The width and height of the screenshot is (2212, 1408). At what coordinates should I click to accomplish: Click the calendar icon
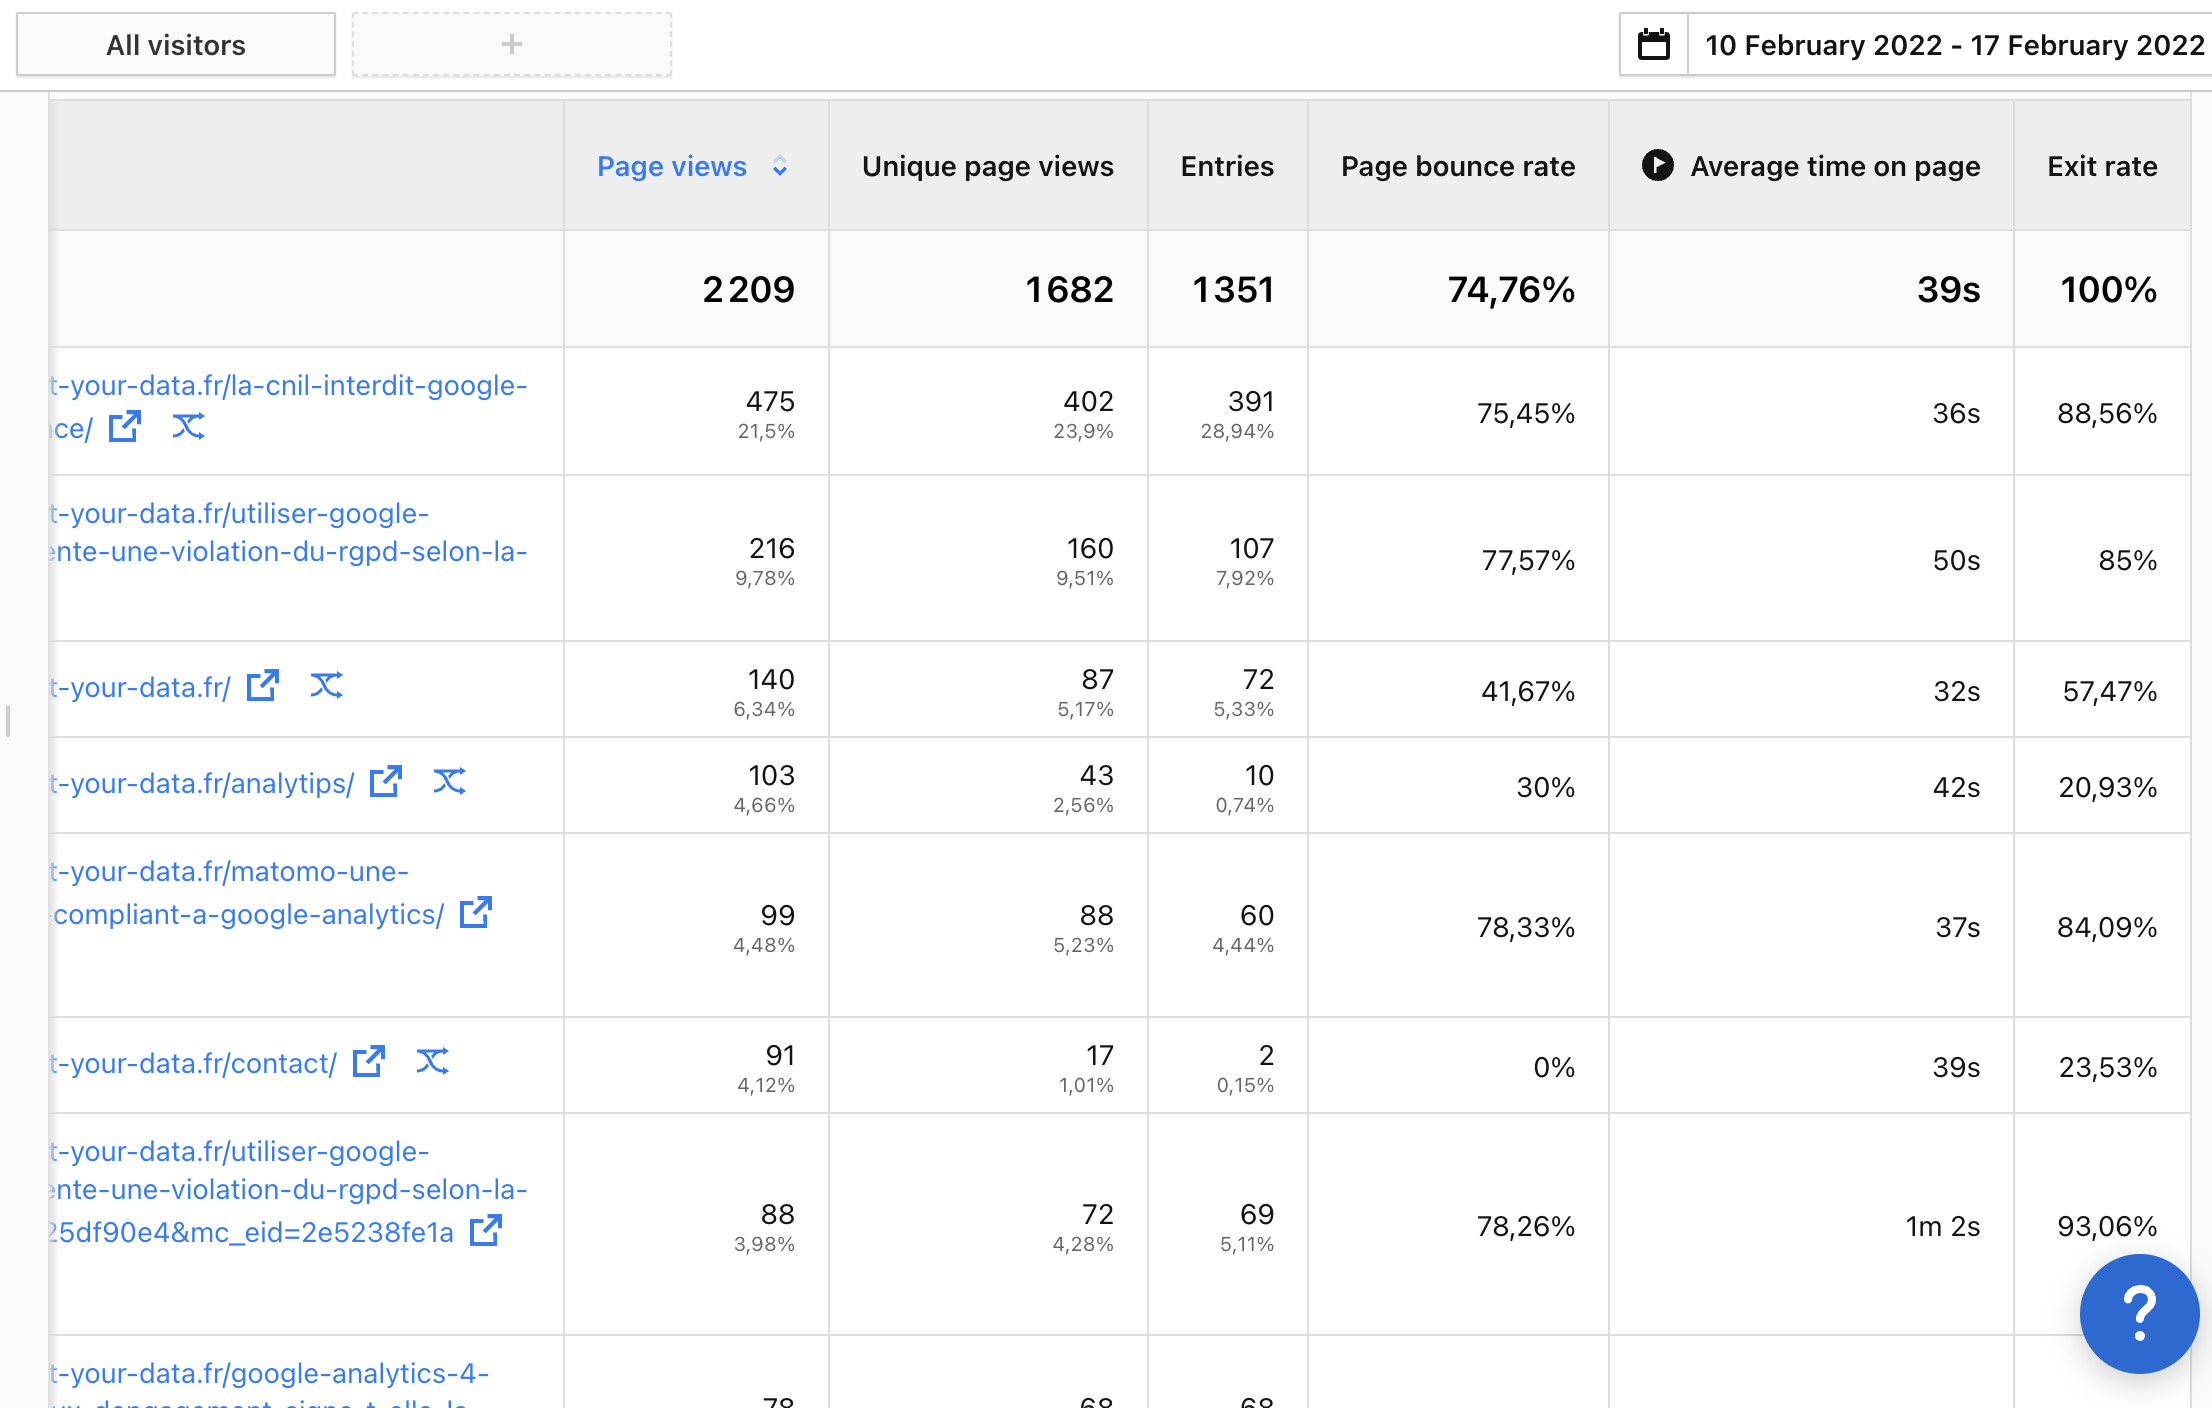[1654, 45]
